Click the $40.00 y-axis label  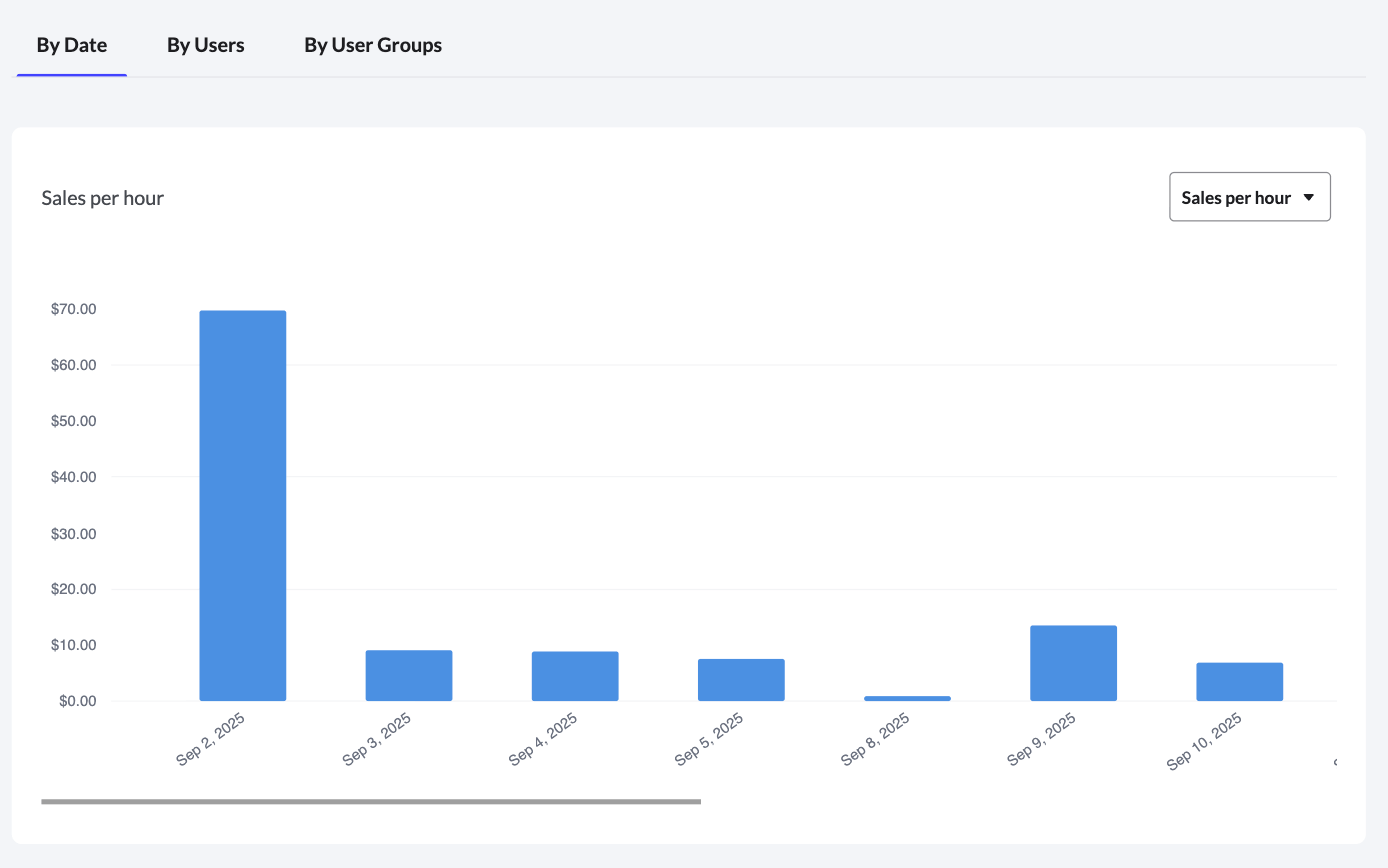pyautogui.click(x=73, y=477)
